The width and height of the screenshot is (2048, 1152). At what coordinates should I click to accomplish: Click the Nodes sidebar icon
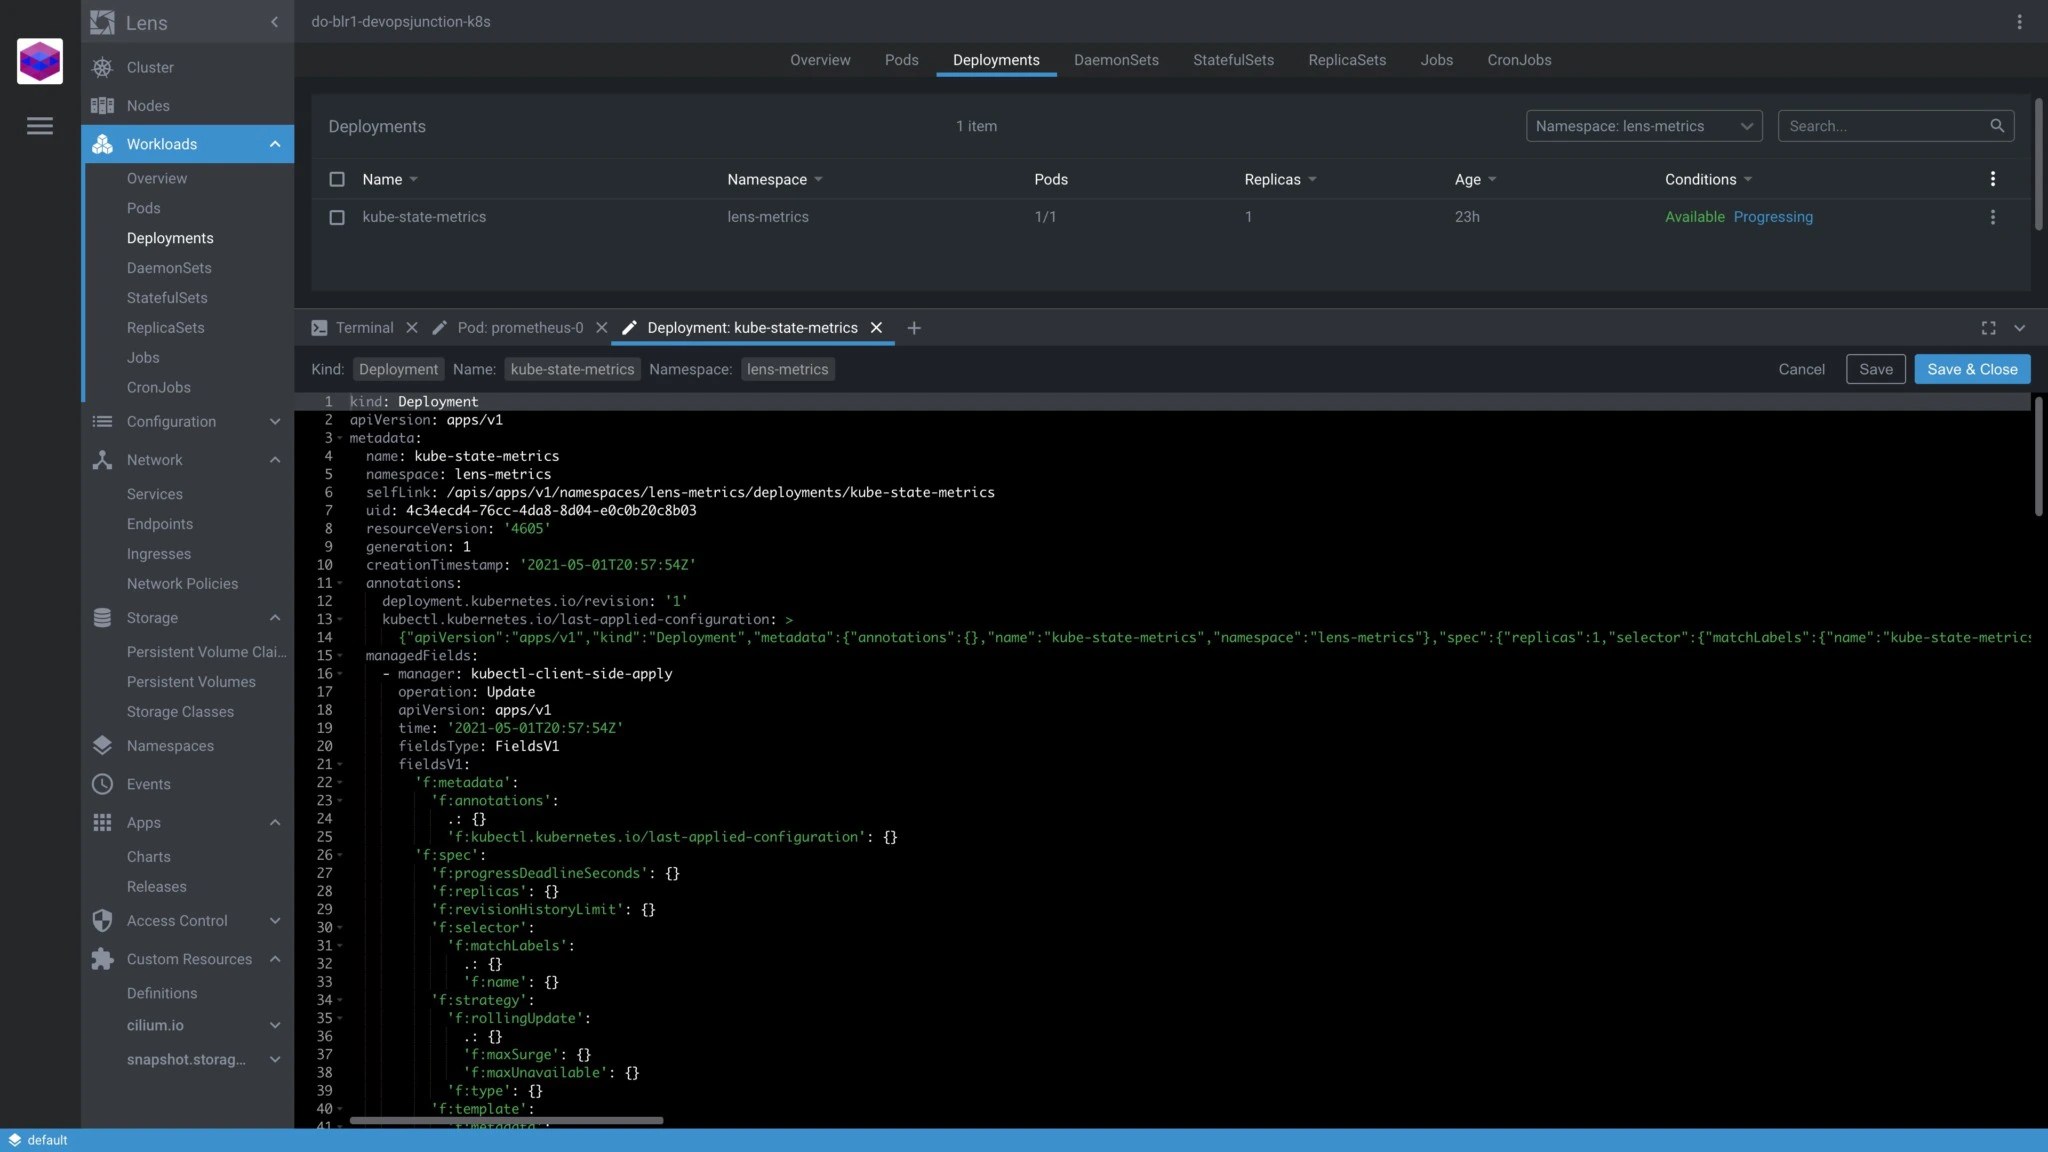pyautogui.click(x=102, y=106)
